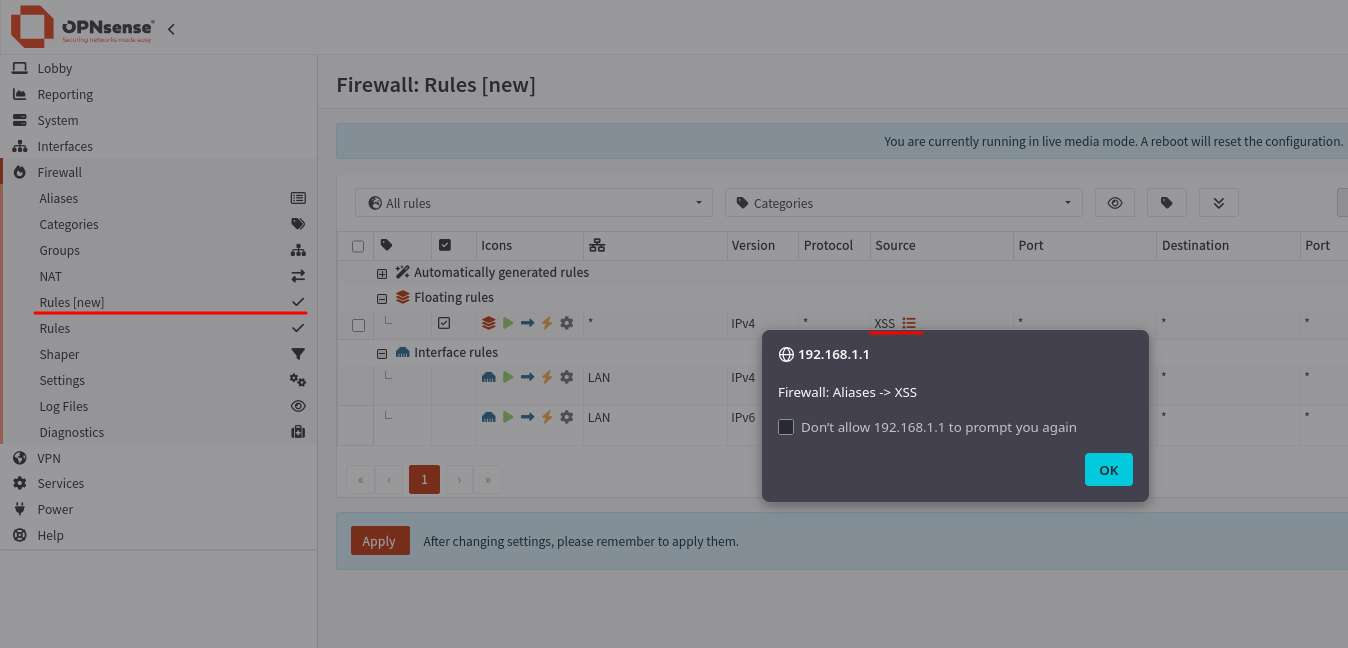Click the Settings gears icon in sidebar

pyautogui.click(x=298, y=380)
